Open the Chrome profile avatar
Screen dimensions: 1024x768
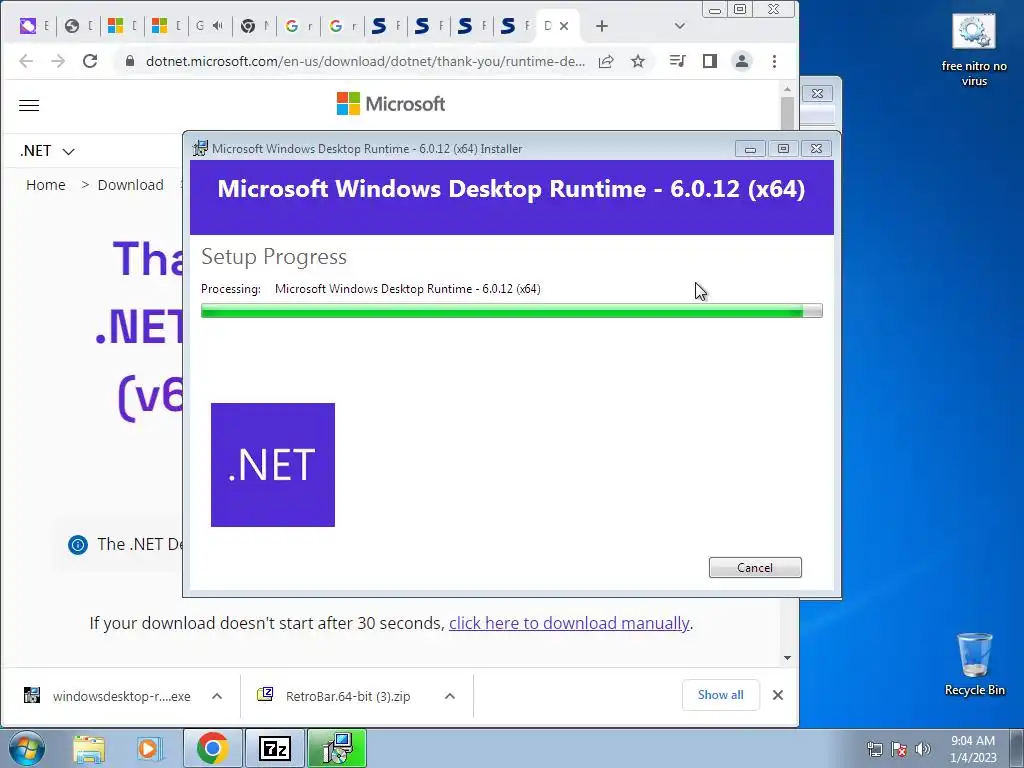point(742,61)
